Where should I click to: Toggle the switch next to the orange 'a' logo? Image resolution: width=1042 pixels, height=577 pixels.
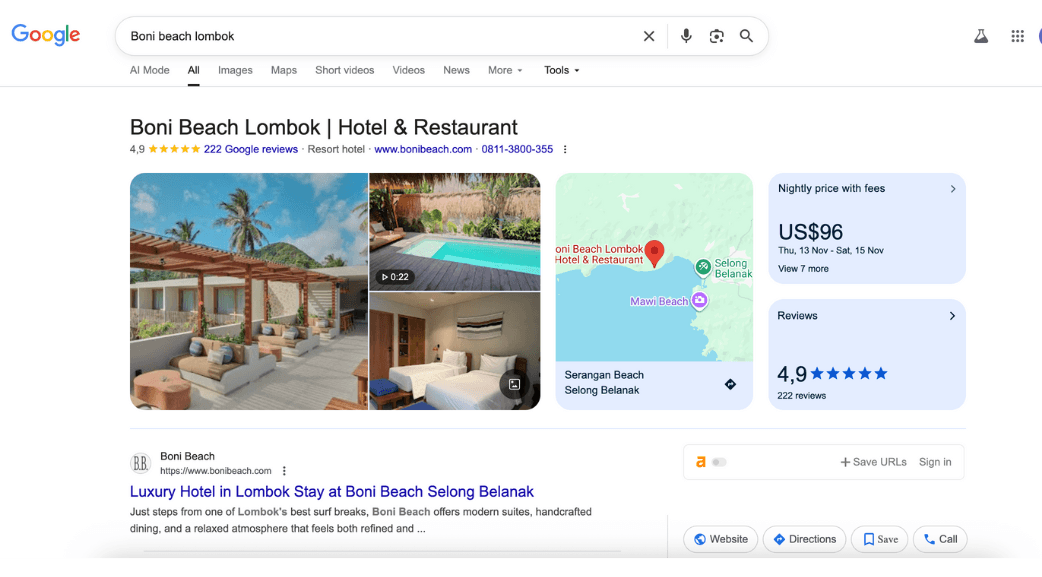(719, 462)
